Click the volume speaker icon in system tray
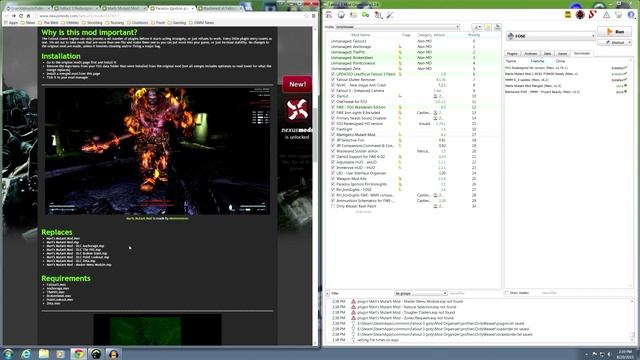 pyautogui.click(x=609, y=354)
